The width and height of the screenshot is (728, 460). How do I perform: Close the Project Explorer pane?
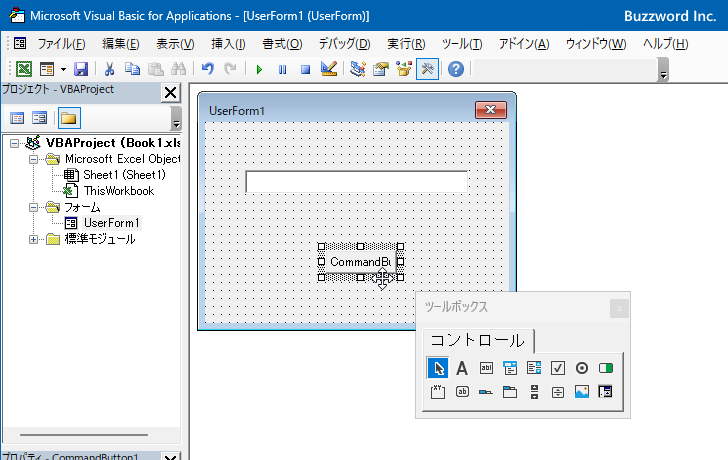coord(170,92)
